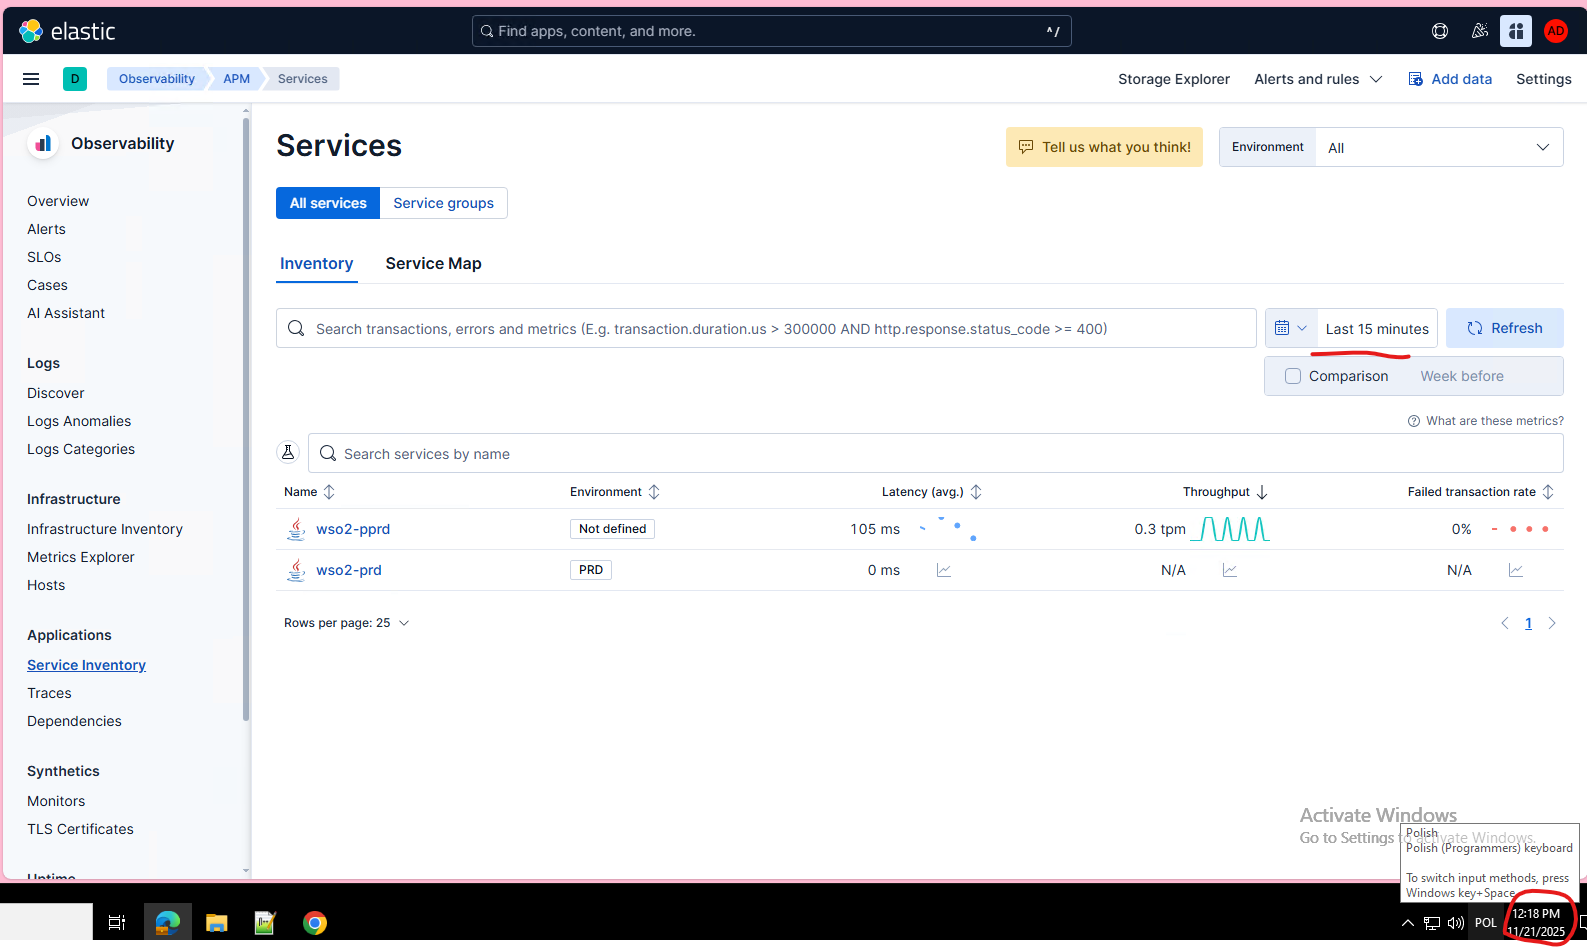1587x947 pixels.
Task: Click the throughput chart icon for wso2-prd
Action: (x=1230, y=570)
